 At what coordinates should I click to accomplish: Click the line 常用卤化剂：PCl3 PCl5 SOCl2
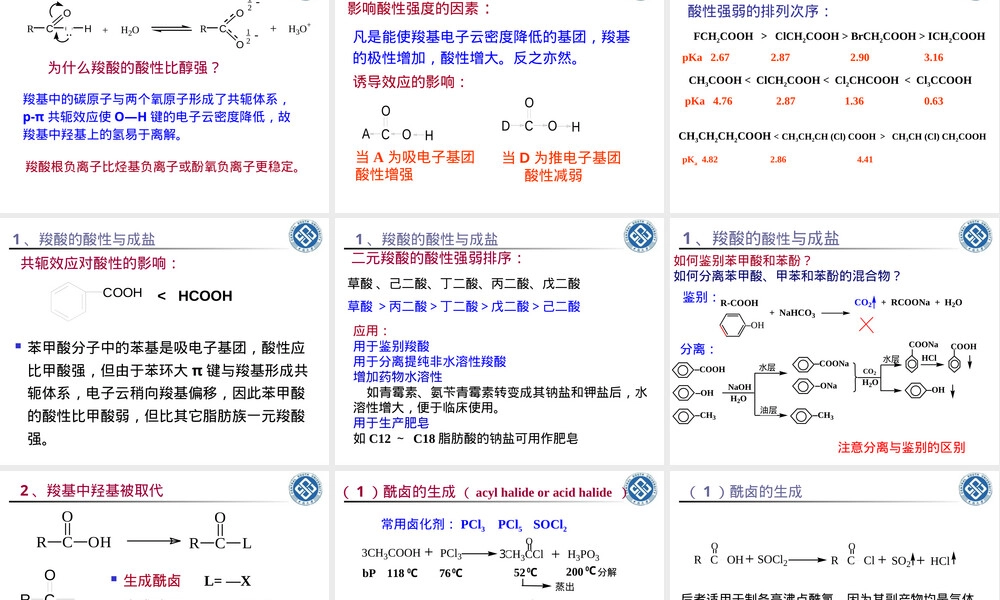pyautogui.click(x=474, y=525)
